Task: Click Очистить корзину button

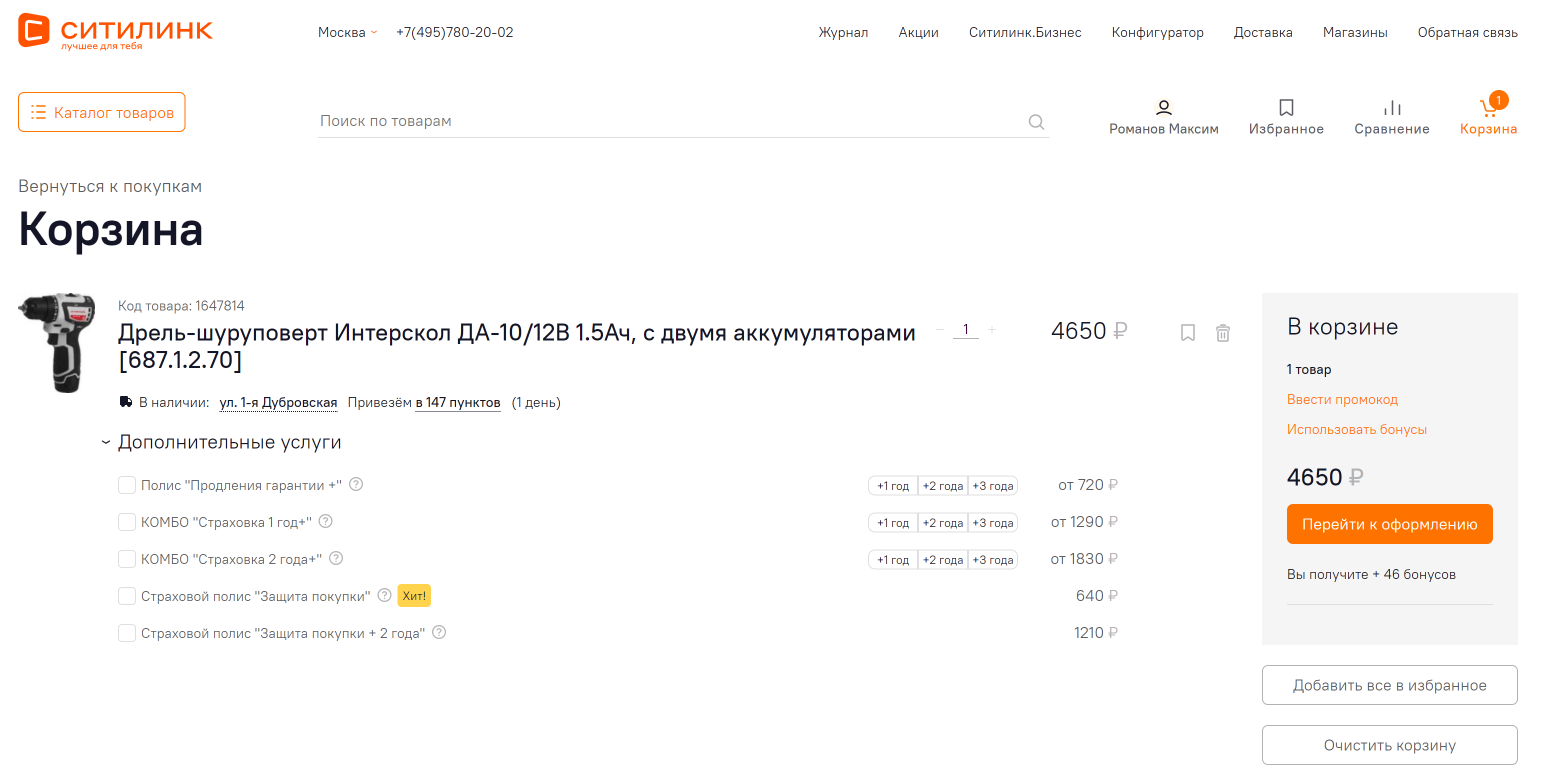Action: 1389,745
